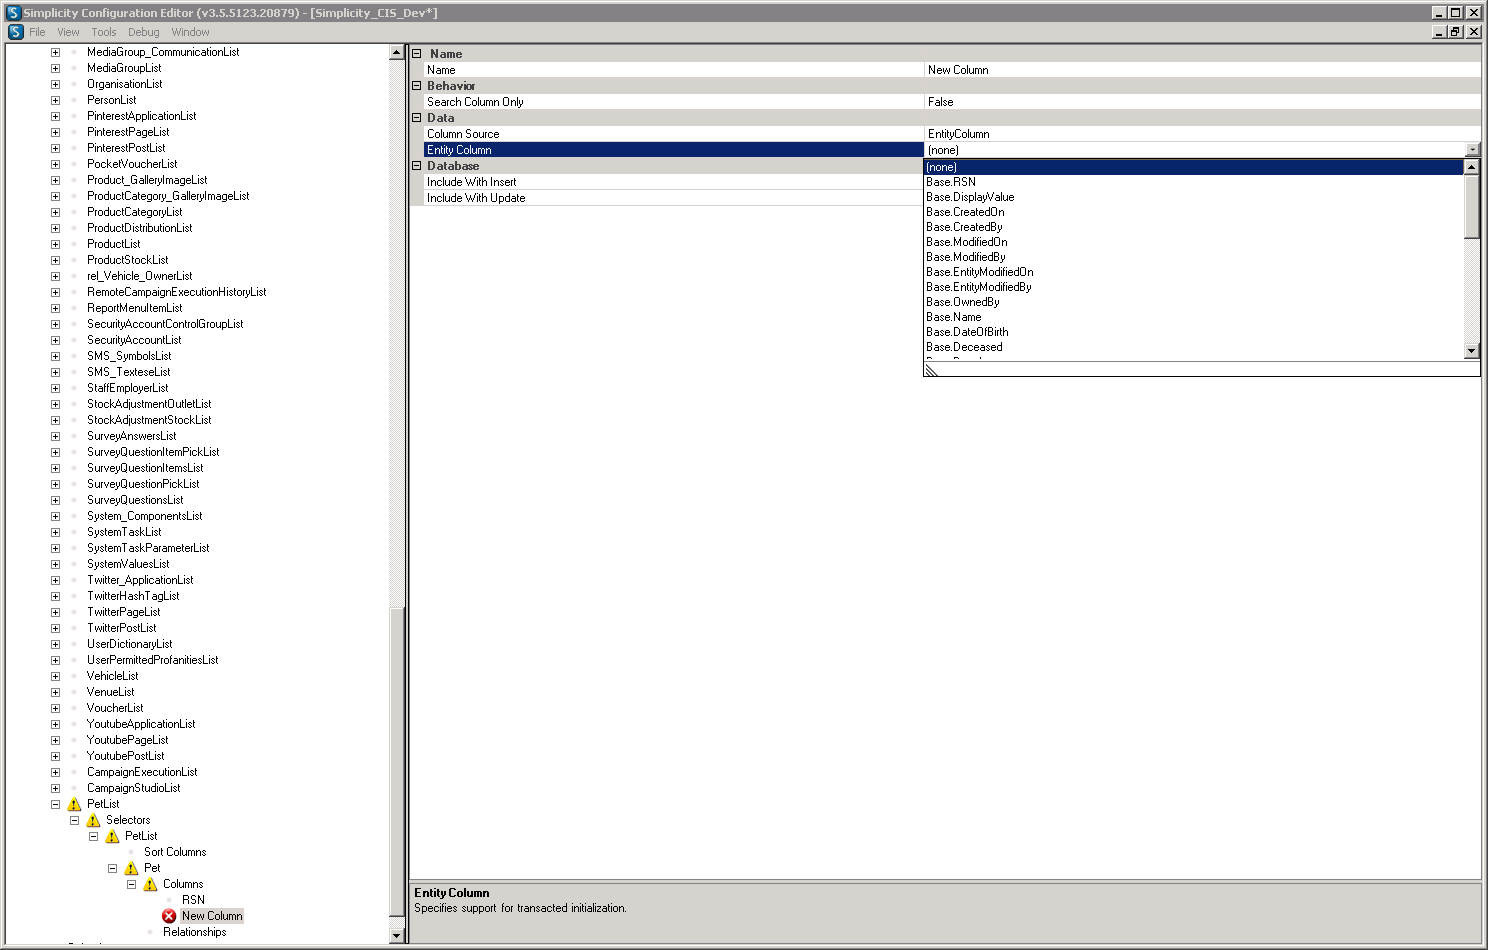Choose Base.ModifiedOn from the dropdown list

click(1193, 242)
